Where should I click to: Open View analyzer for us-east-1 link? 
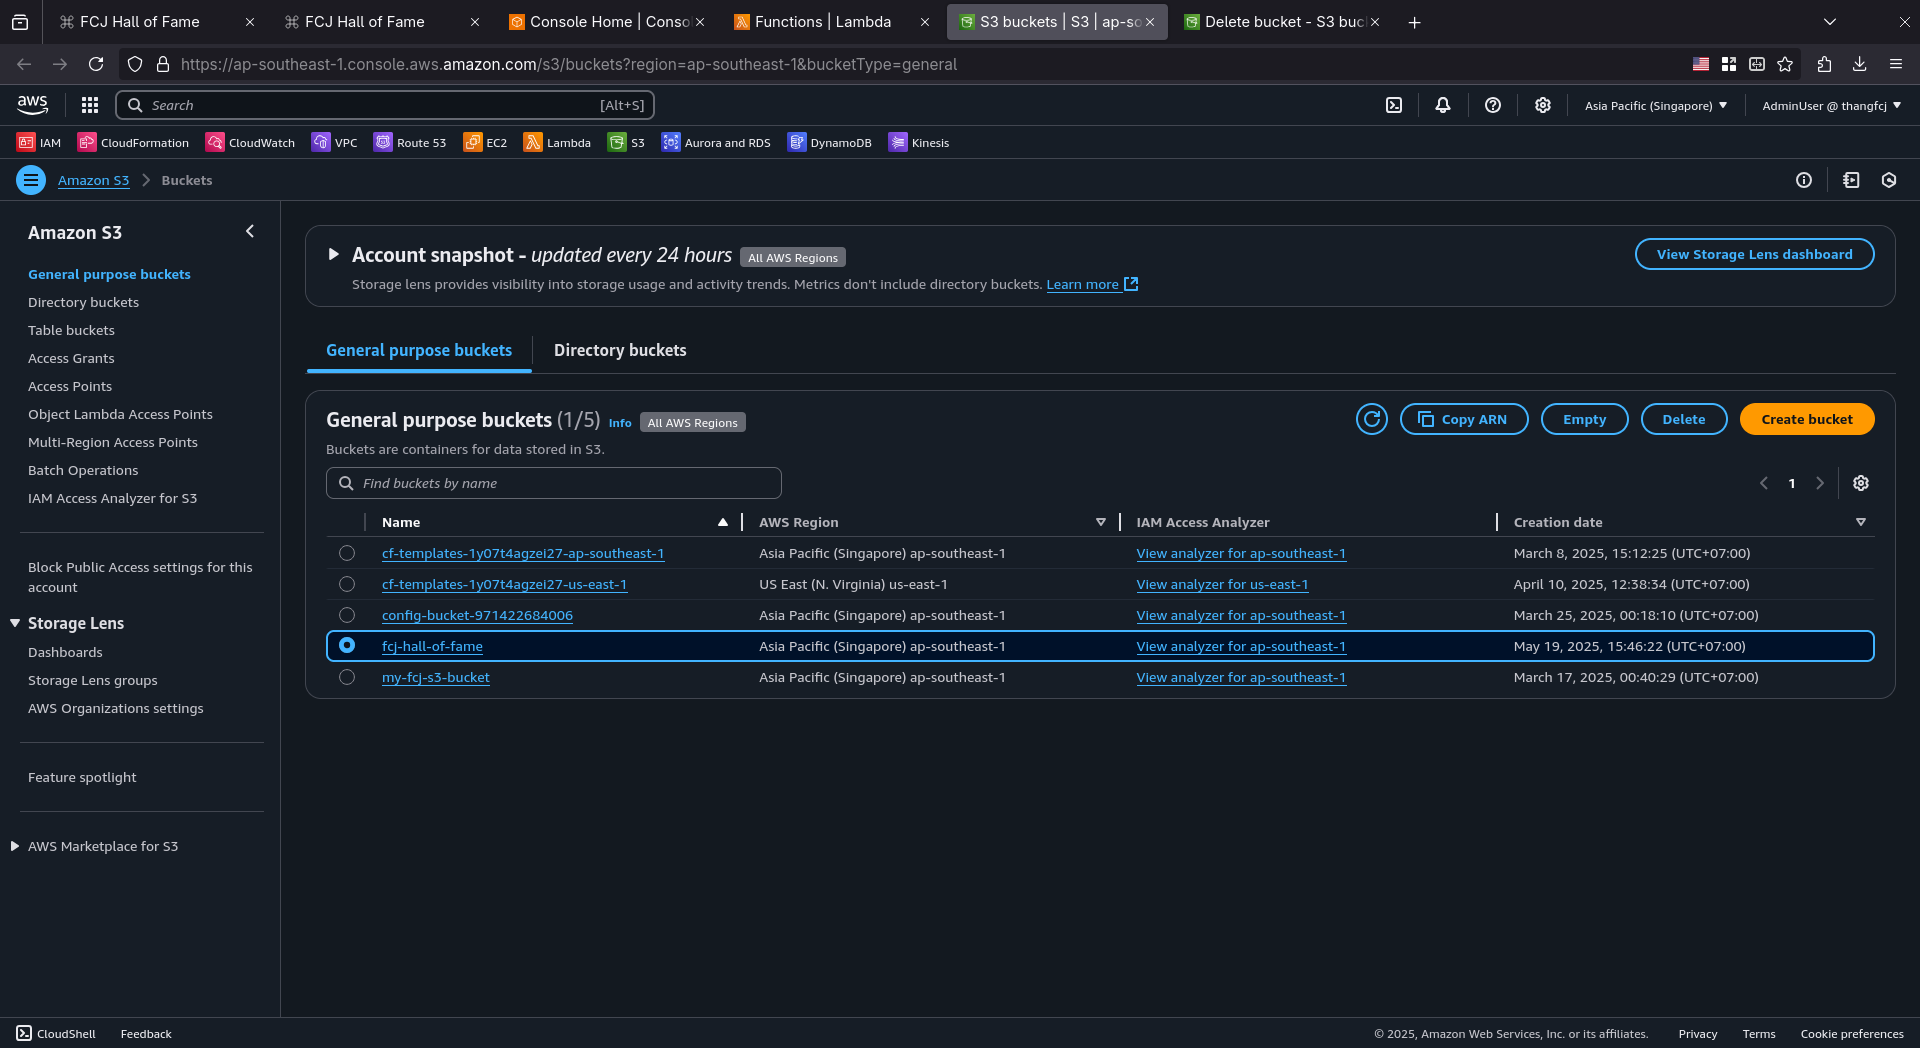coord(1222,584)
